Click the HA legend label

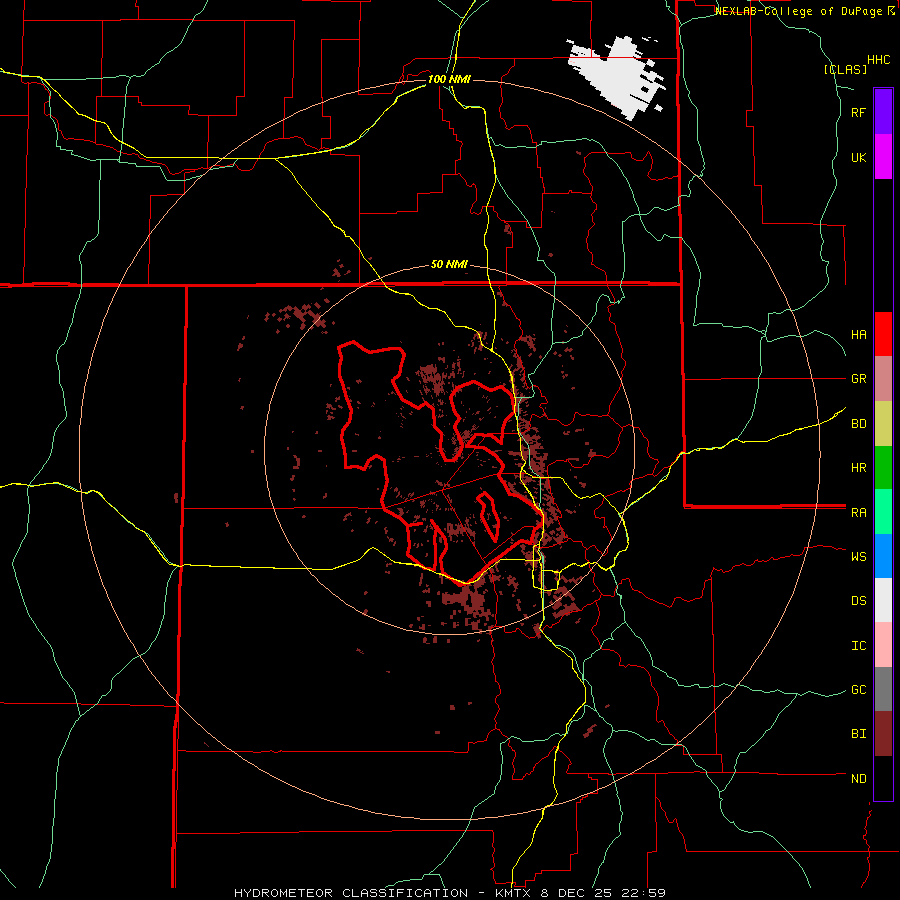pos(858,335)
